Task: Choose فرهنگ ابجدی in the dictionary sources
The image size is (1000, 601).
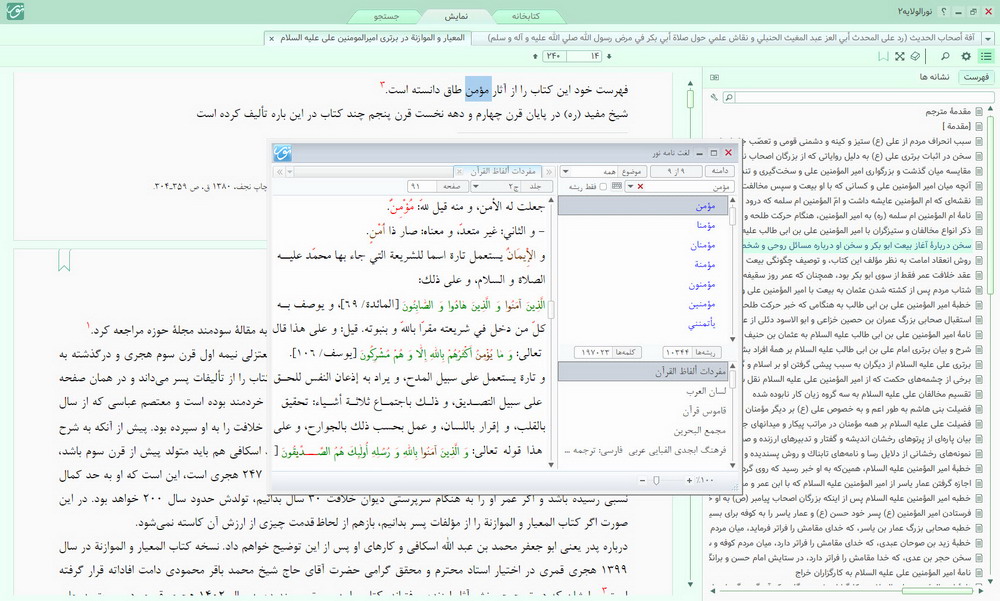Action: (645, 450)
